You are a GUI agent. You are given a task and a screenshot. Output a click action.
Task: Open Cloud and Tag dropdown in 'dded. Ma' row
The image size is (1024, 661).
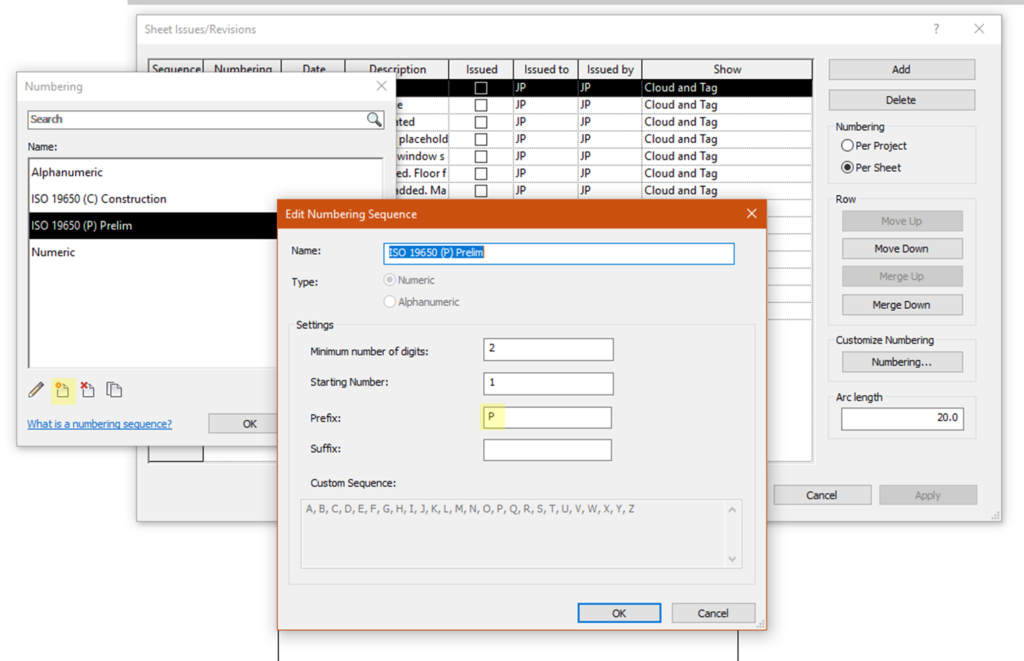(x=727, y=190)
